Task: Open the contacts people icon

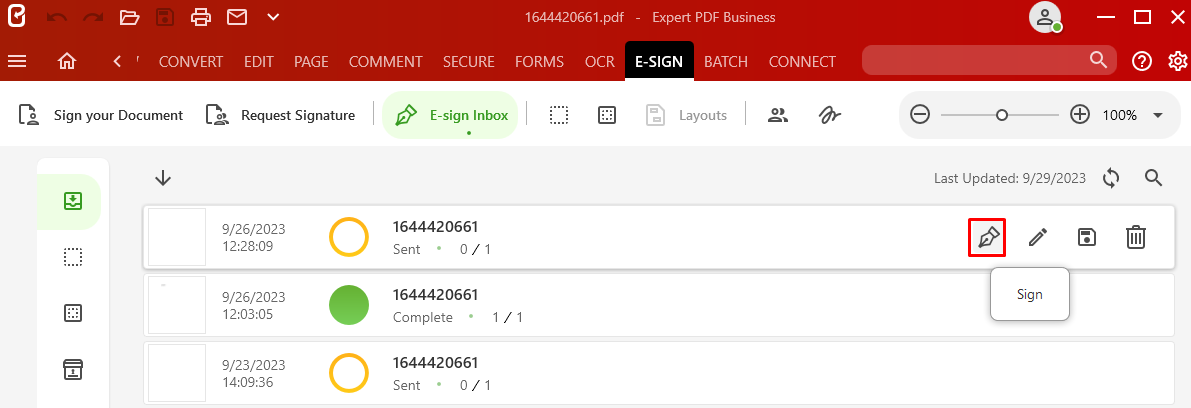Action: pyautogui.click(x=777, y=115)
